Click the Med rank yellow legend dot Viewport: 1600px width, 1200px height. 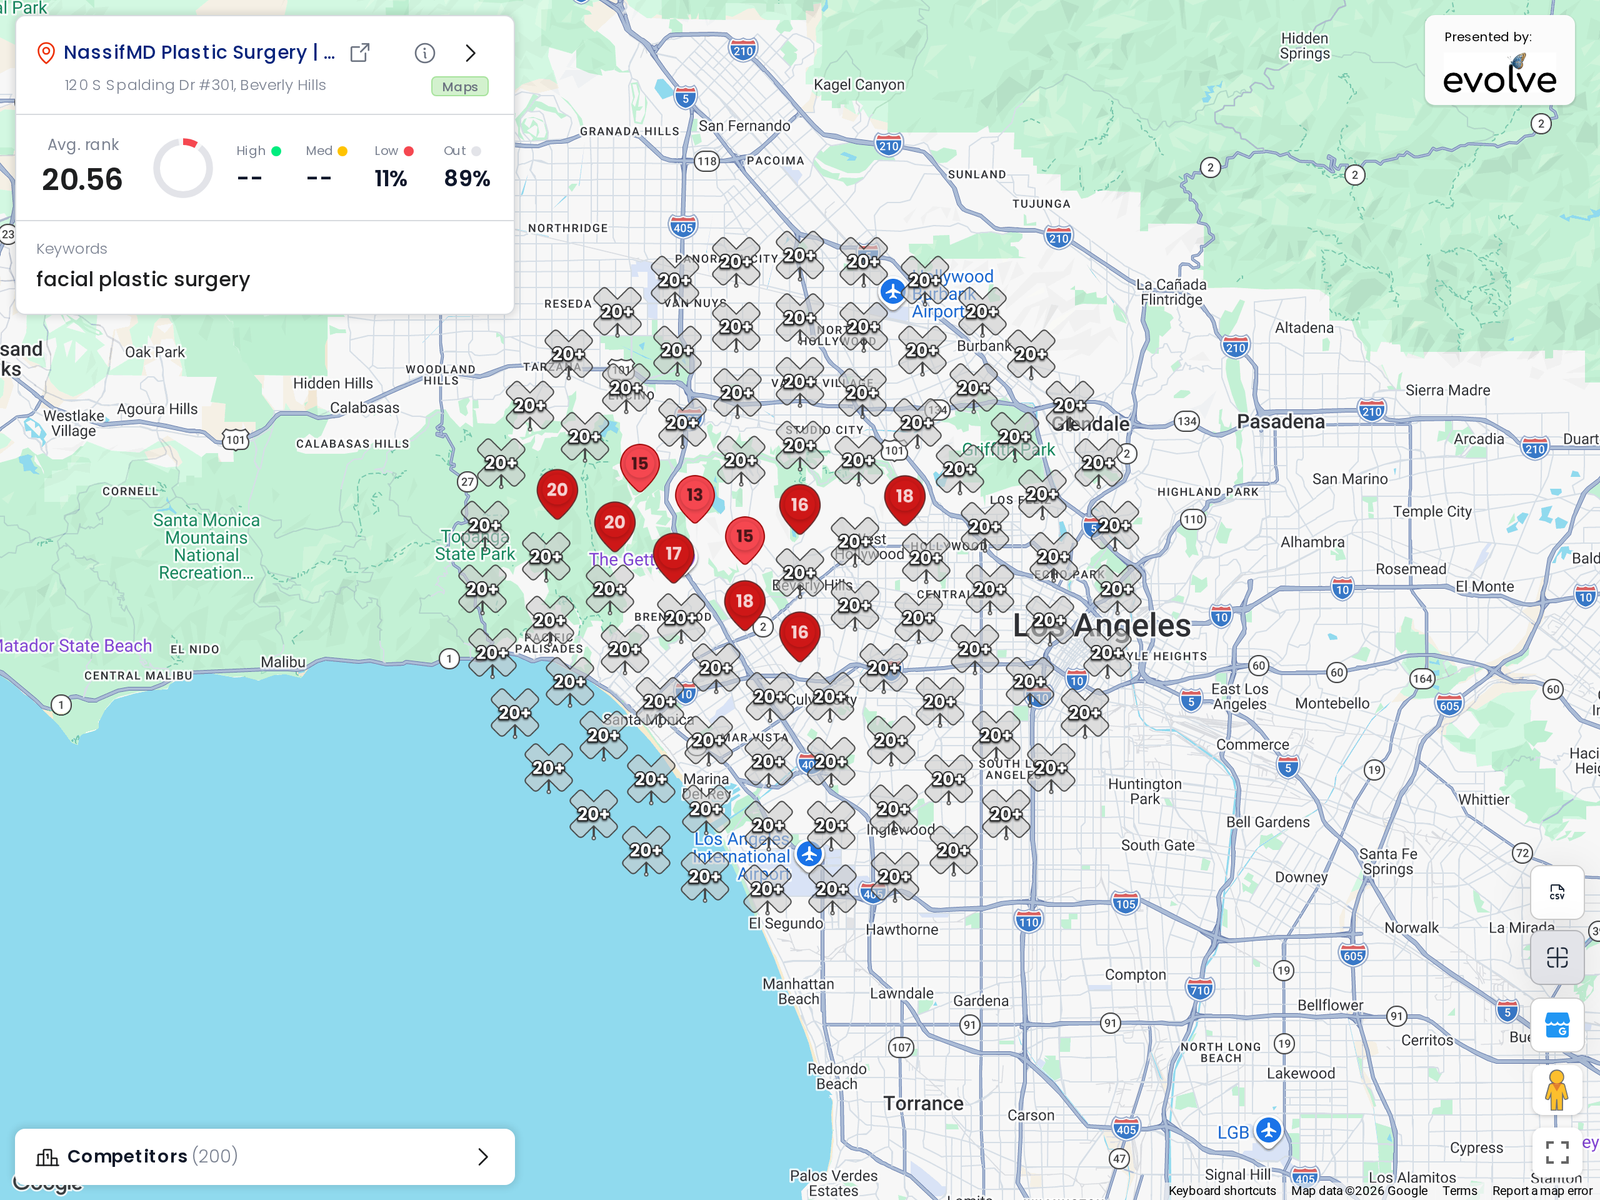click(x=342, y=151)
